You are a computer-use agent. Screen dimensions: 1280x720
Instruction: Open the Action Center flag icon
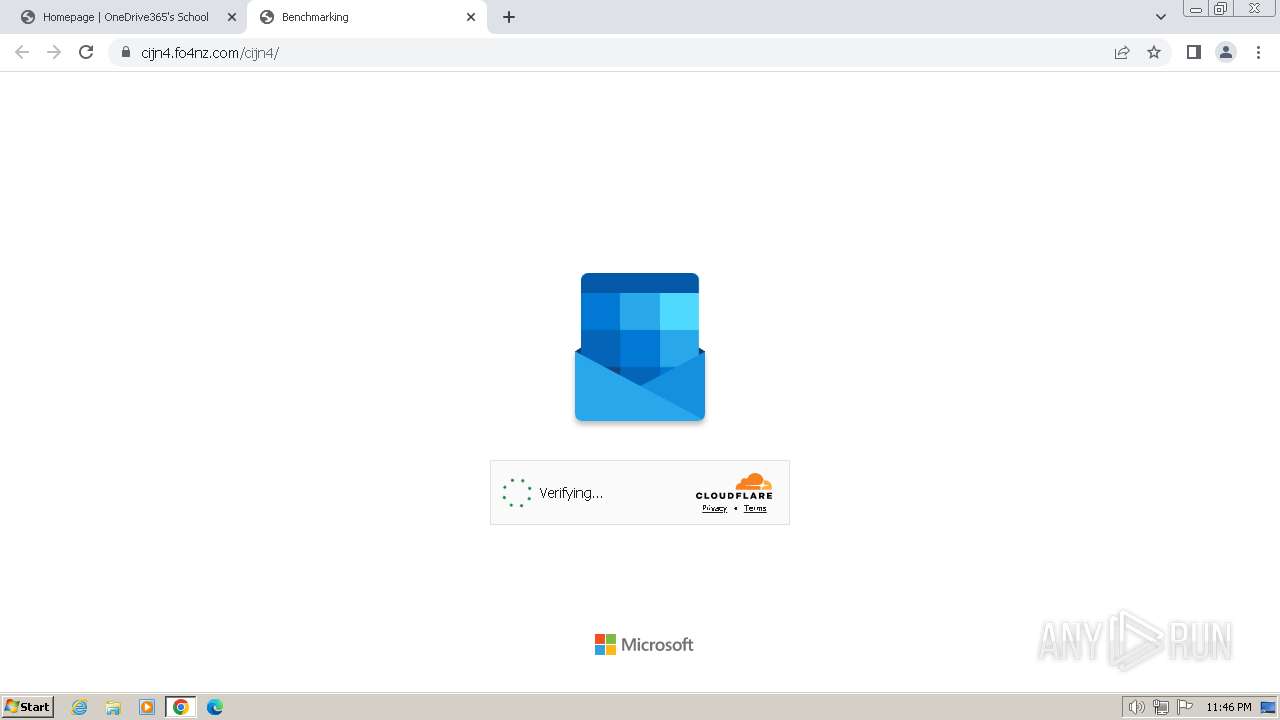pyautogui.click(x=1185, y=707)
